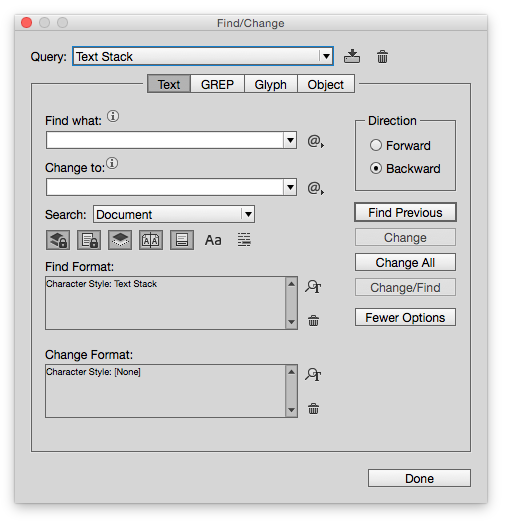Click Find Format scrollbar up arrow
Viewport: 510px width, 530px height.
coord(291,284)
